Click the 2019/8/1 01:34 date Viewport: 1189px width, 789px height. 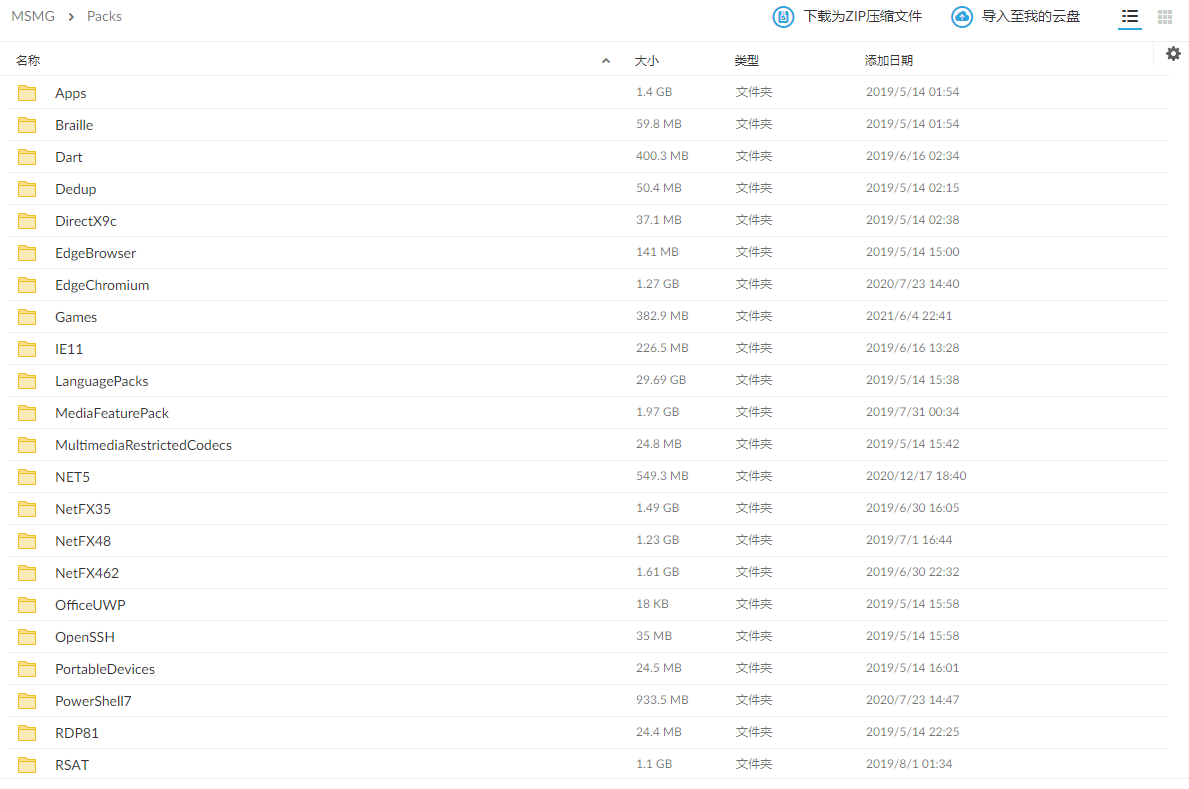[909, 764]
